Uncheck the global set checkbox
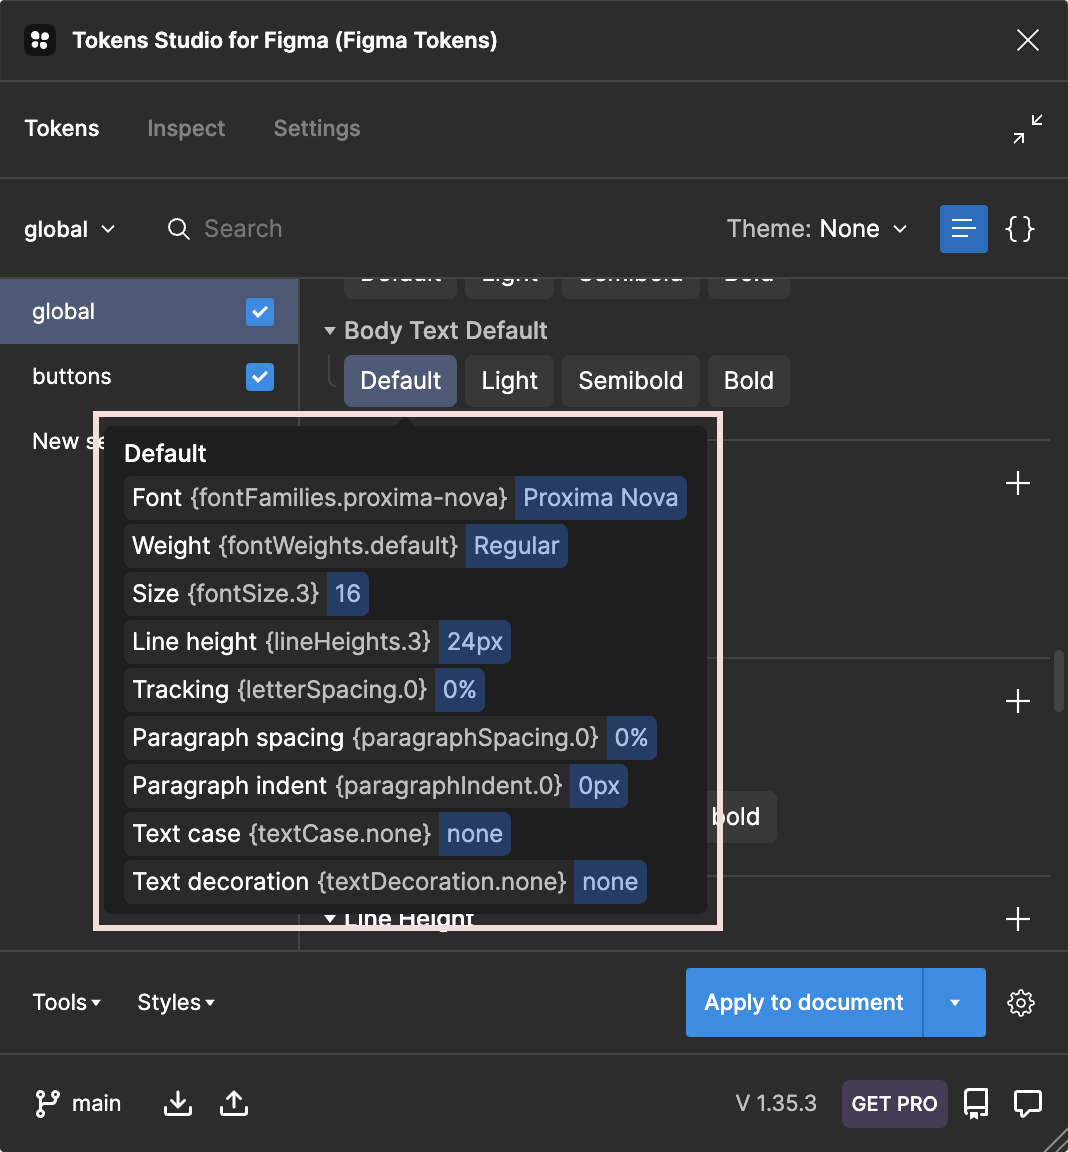Image resolution: width=1068 pixels, height=1152 pixels. pyautogui.click(x=260, y=312)
